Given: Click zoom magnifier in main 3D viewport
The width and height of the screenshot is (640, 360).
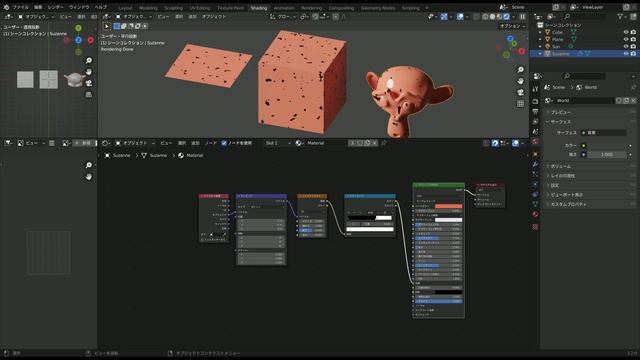Looking at the screenshot, I should pyautogui.click(x=520, y=70).
